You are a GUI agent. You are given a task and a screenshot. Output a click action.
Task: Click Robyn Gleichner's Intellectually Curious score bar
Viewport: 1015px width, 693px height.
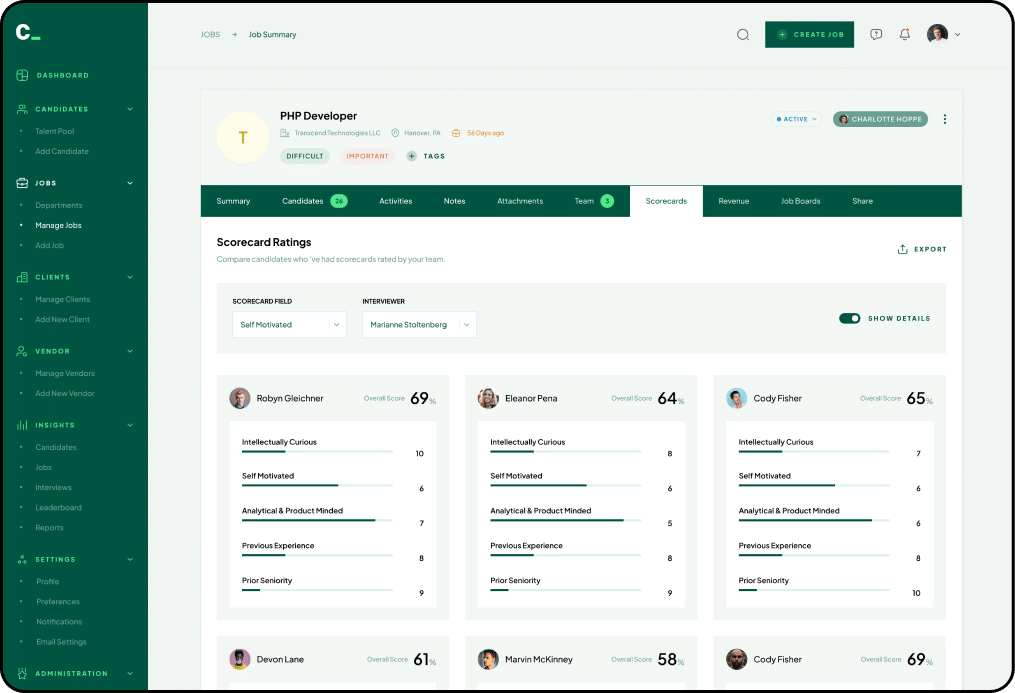[x=317, y=452]
